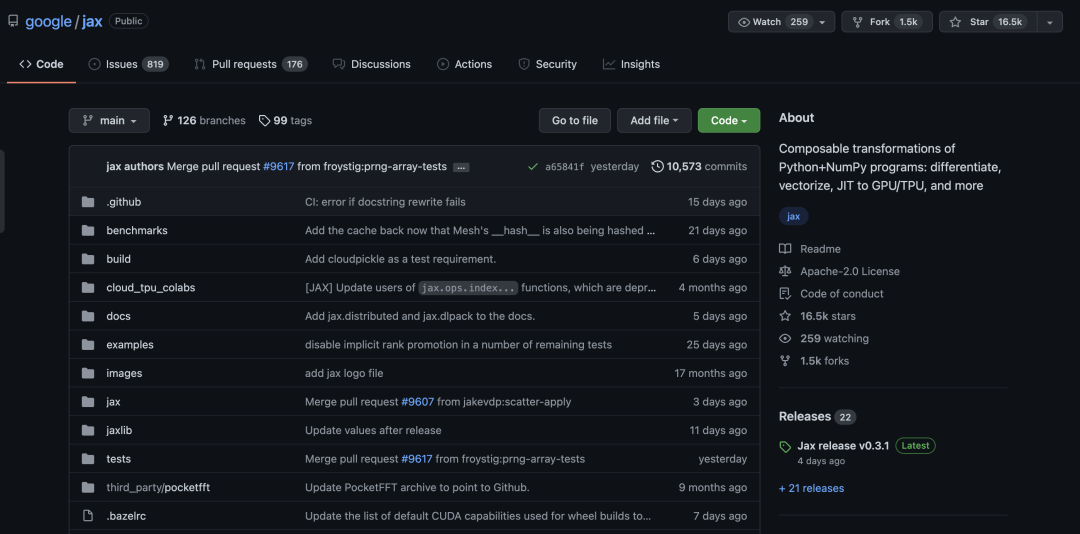The height and width of the screenshot is (534, 1080).
Task: Go to the Discussions tab
Action: (x=371, y=64)
